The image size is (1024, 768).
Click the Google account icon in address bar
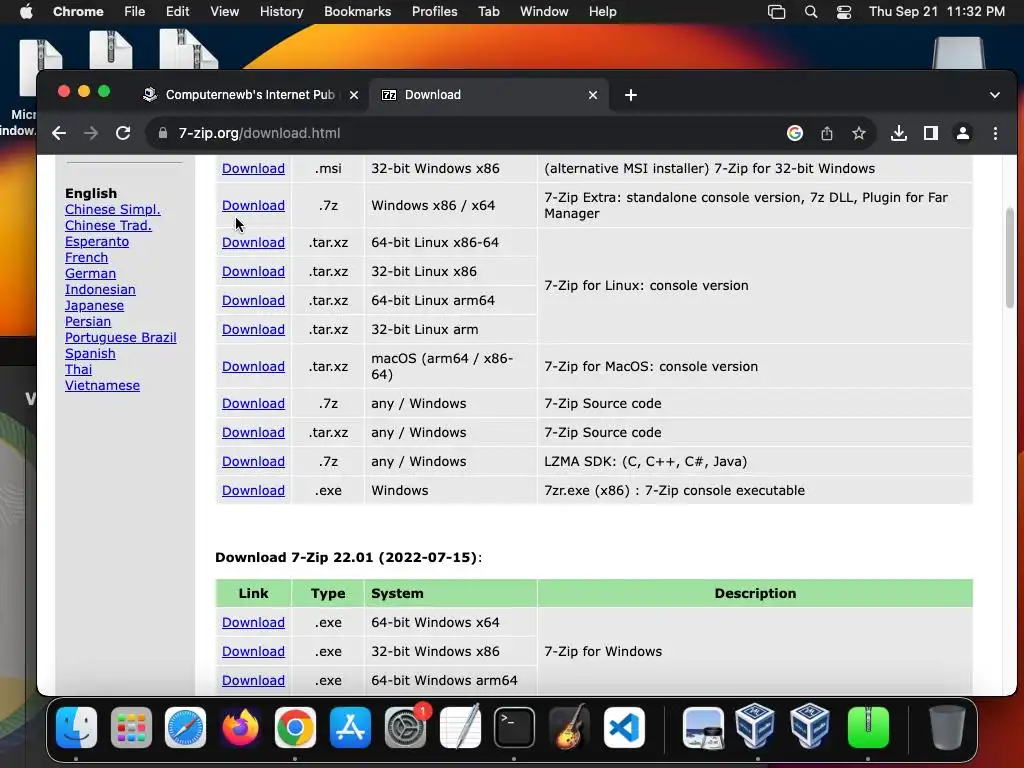(795, 133)
